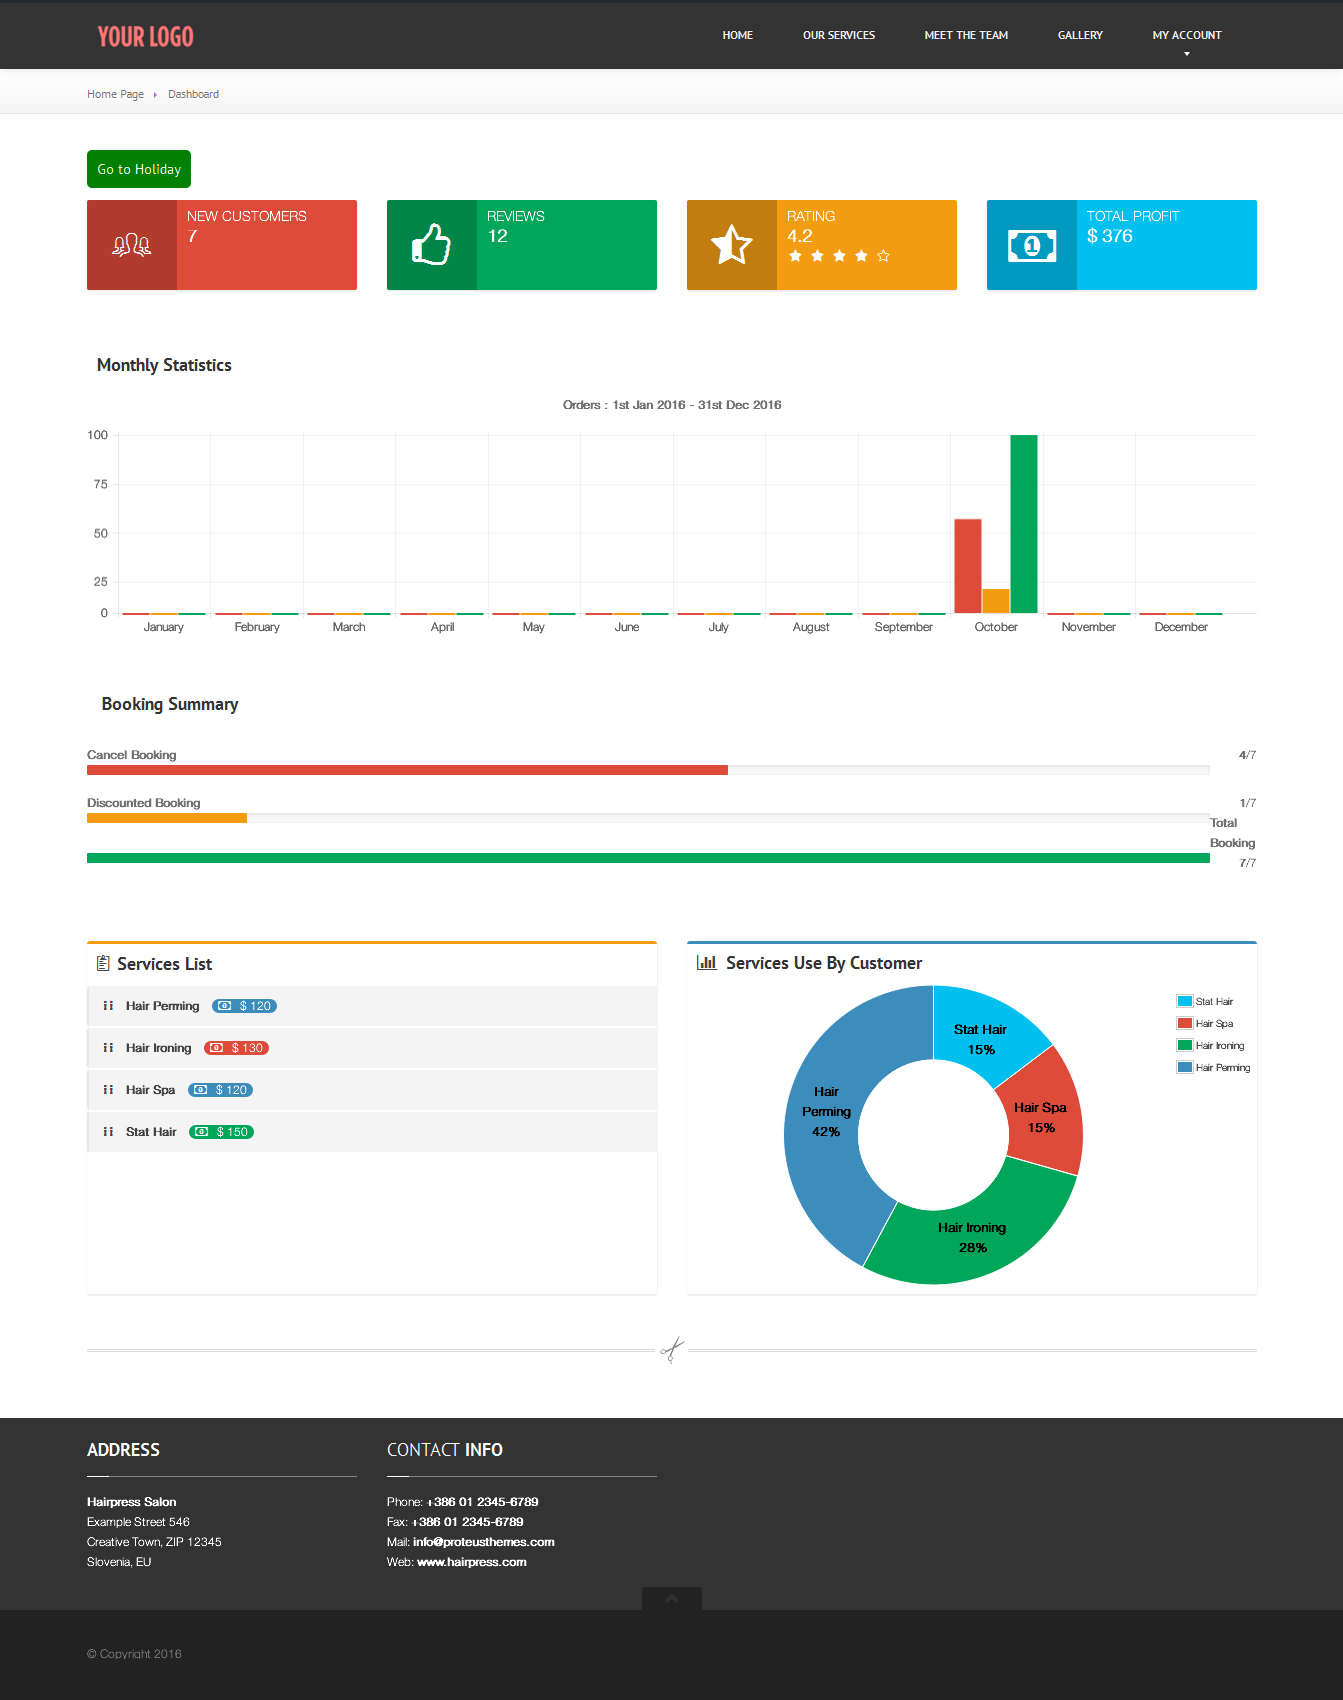Click the green Total Booking progress bar

coord(648,858)
